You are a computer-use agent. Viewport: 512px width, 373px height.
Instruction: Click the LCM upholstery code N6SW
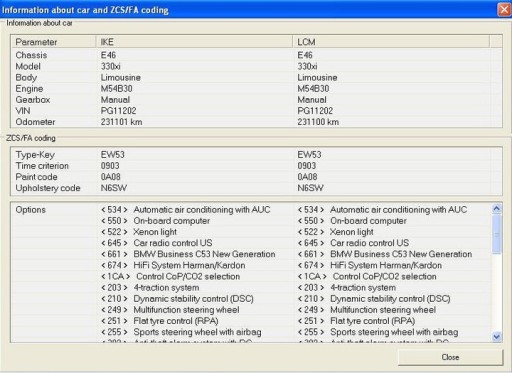(x=310, y=188)
